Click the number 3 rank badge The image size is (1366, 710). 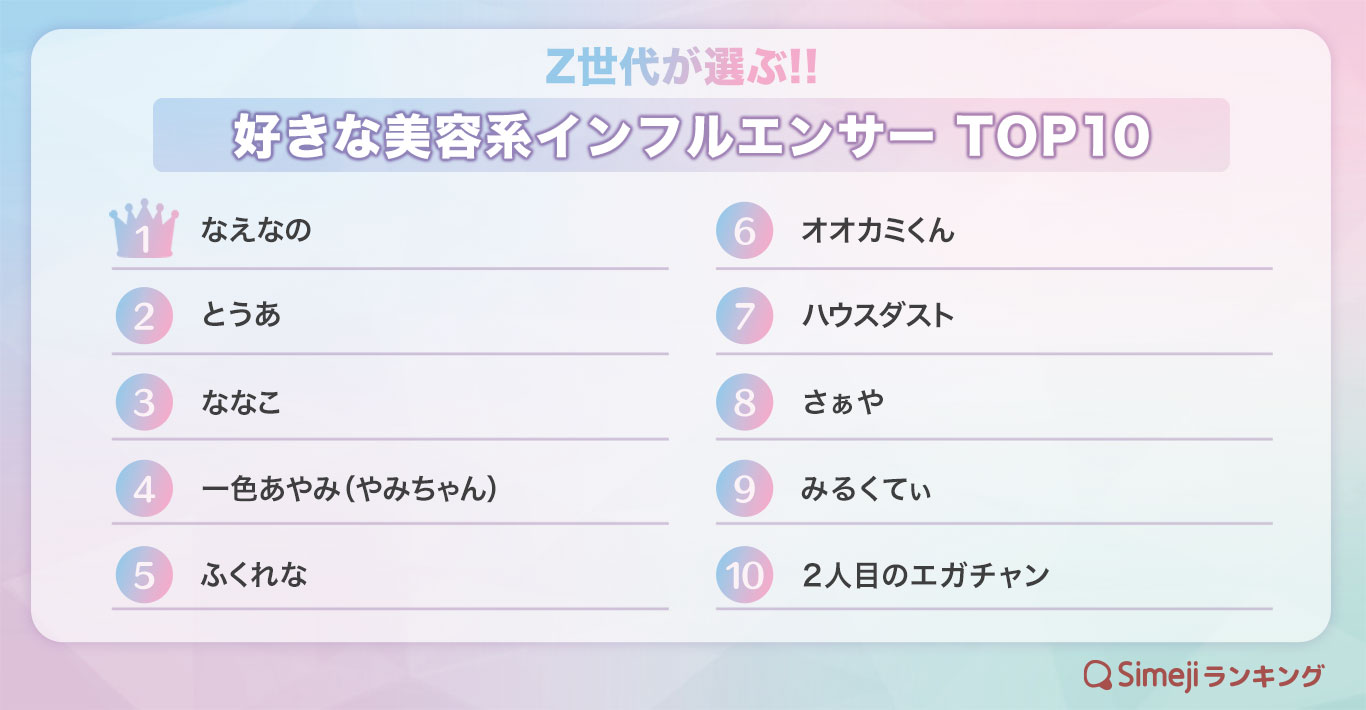coord(144,403)
